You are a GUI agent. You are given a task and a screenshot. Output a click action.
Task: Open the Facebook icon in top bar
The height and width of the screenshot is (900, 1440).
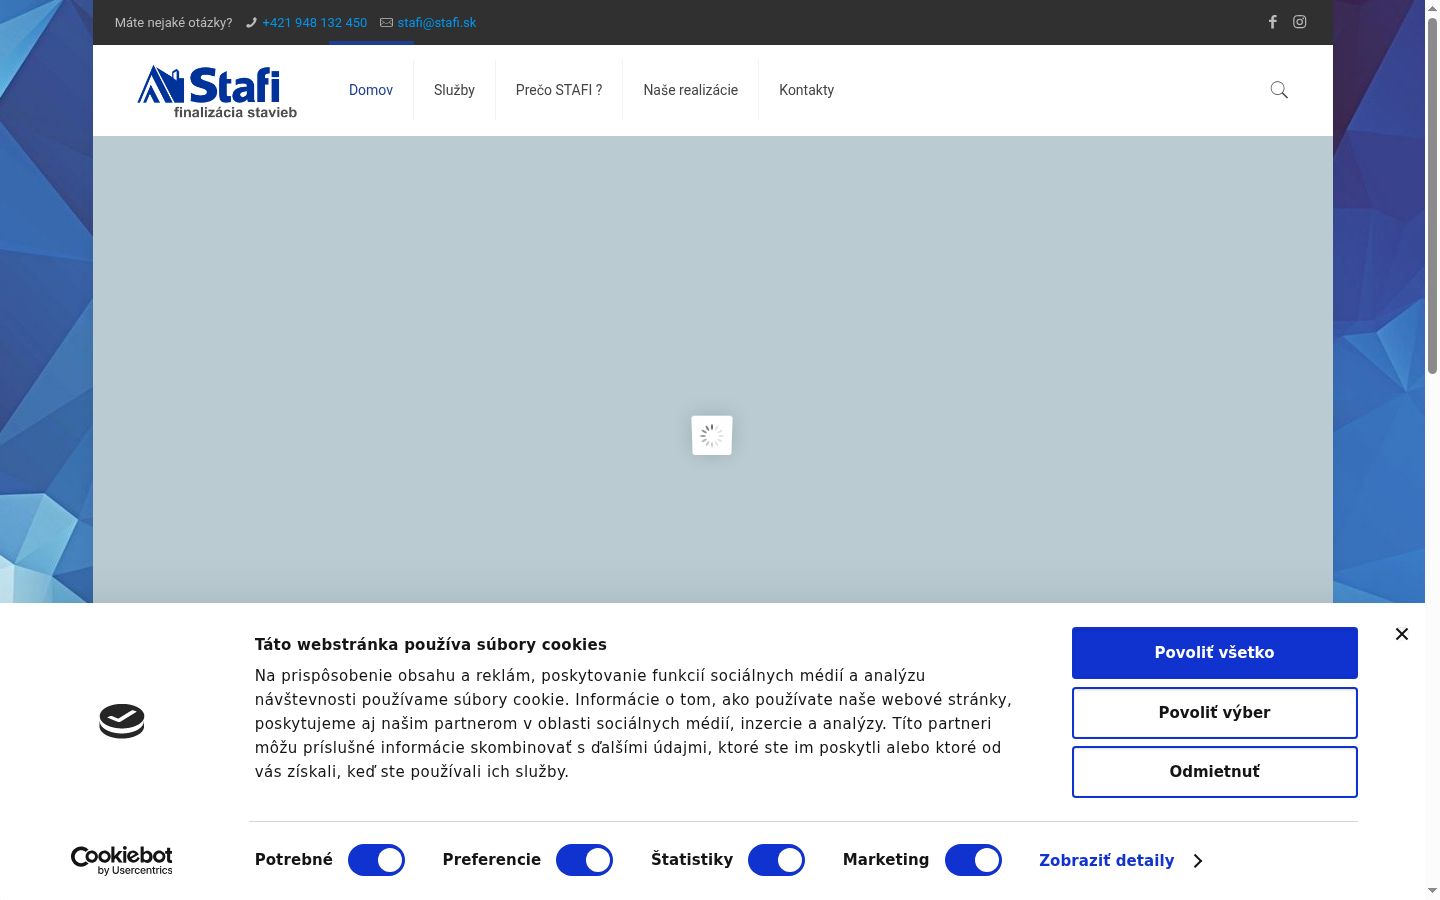tap(1272, 22)
